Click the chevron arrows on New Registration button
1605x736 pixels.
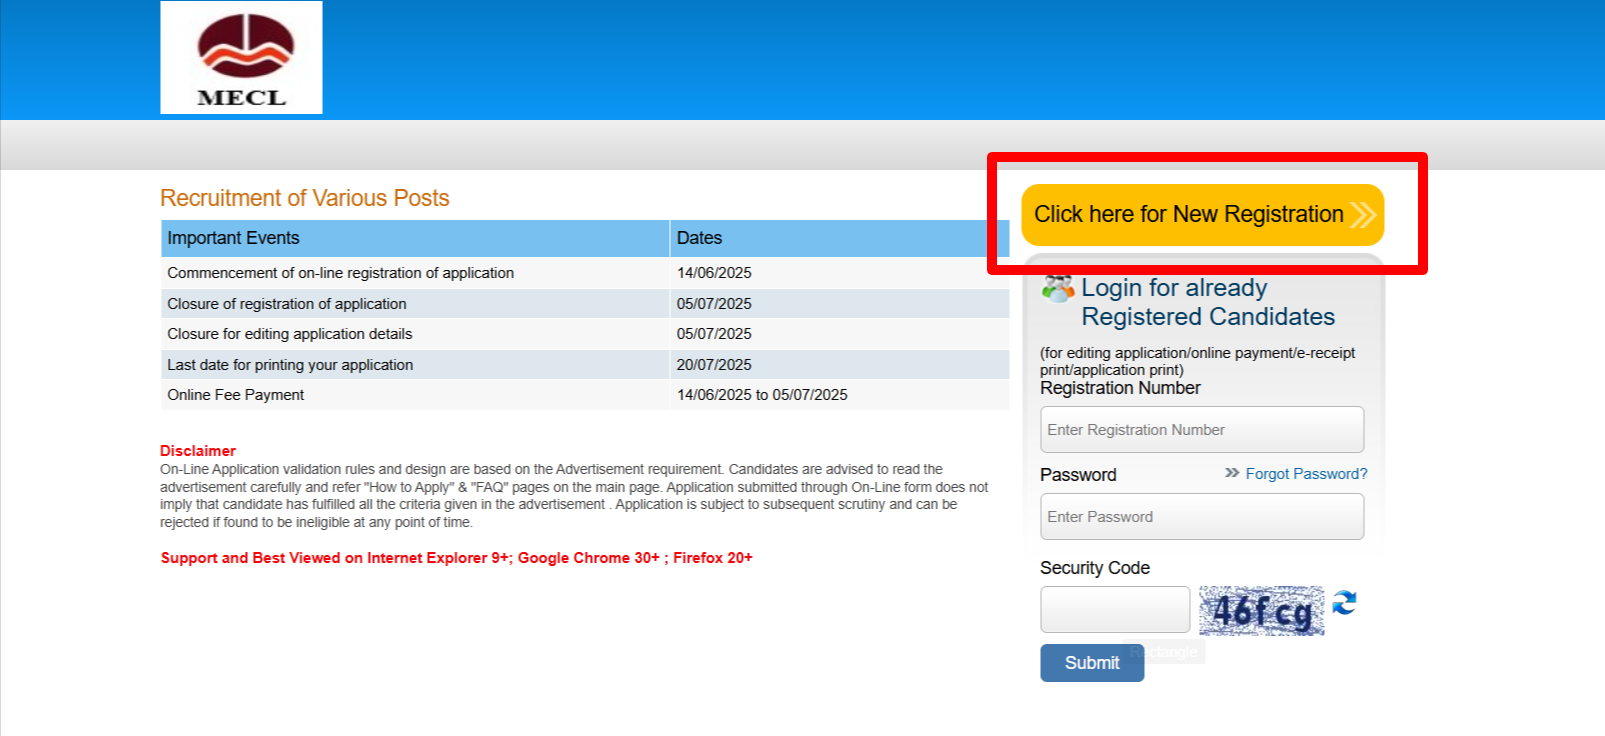1362,215
